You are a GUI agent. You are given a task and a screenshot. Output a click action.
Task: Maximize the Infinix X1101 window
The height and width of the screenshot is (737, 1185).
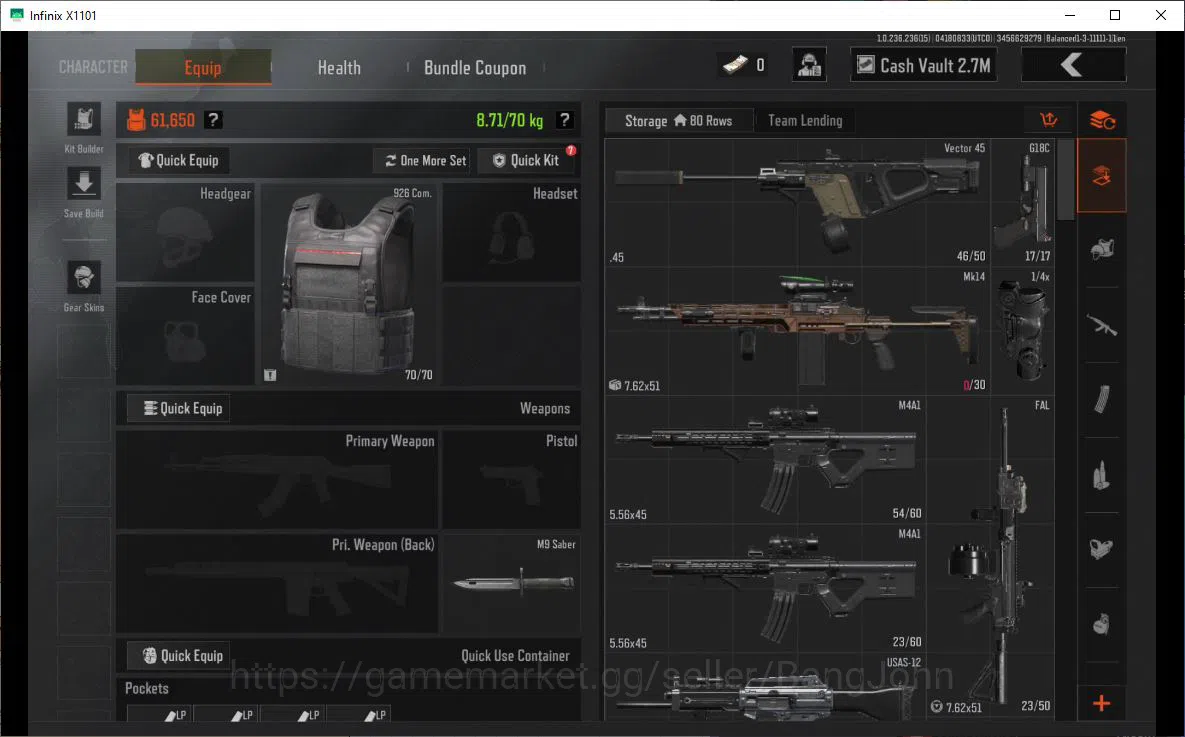click(1115, 15)
